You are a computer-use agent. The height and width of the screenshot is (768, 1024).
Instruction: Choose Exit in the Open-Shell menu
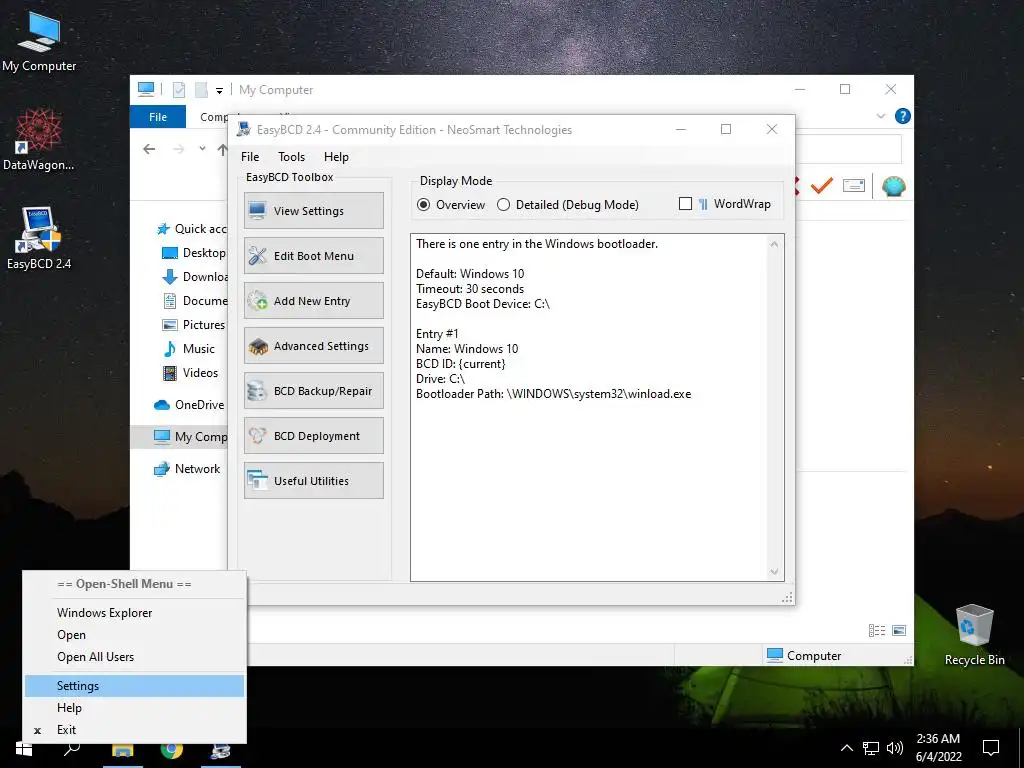point(135,730)
